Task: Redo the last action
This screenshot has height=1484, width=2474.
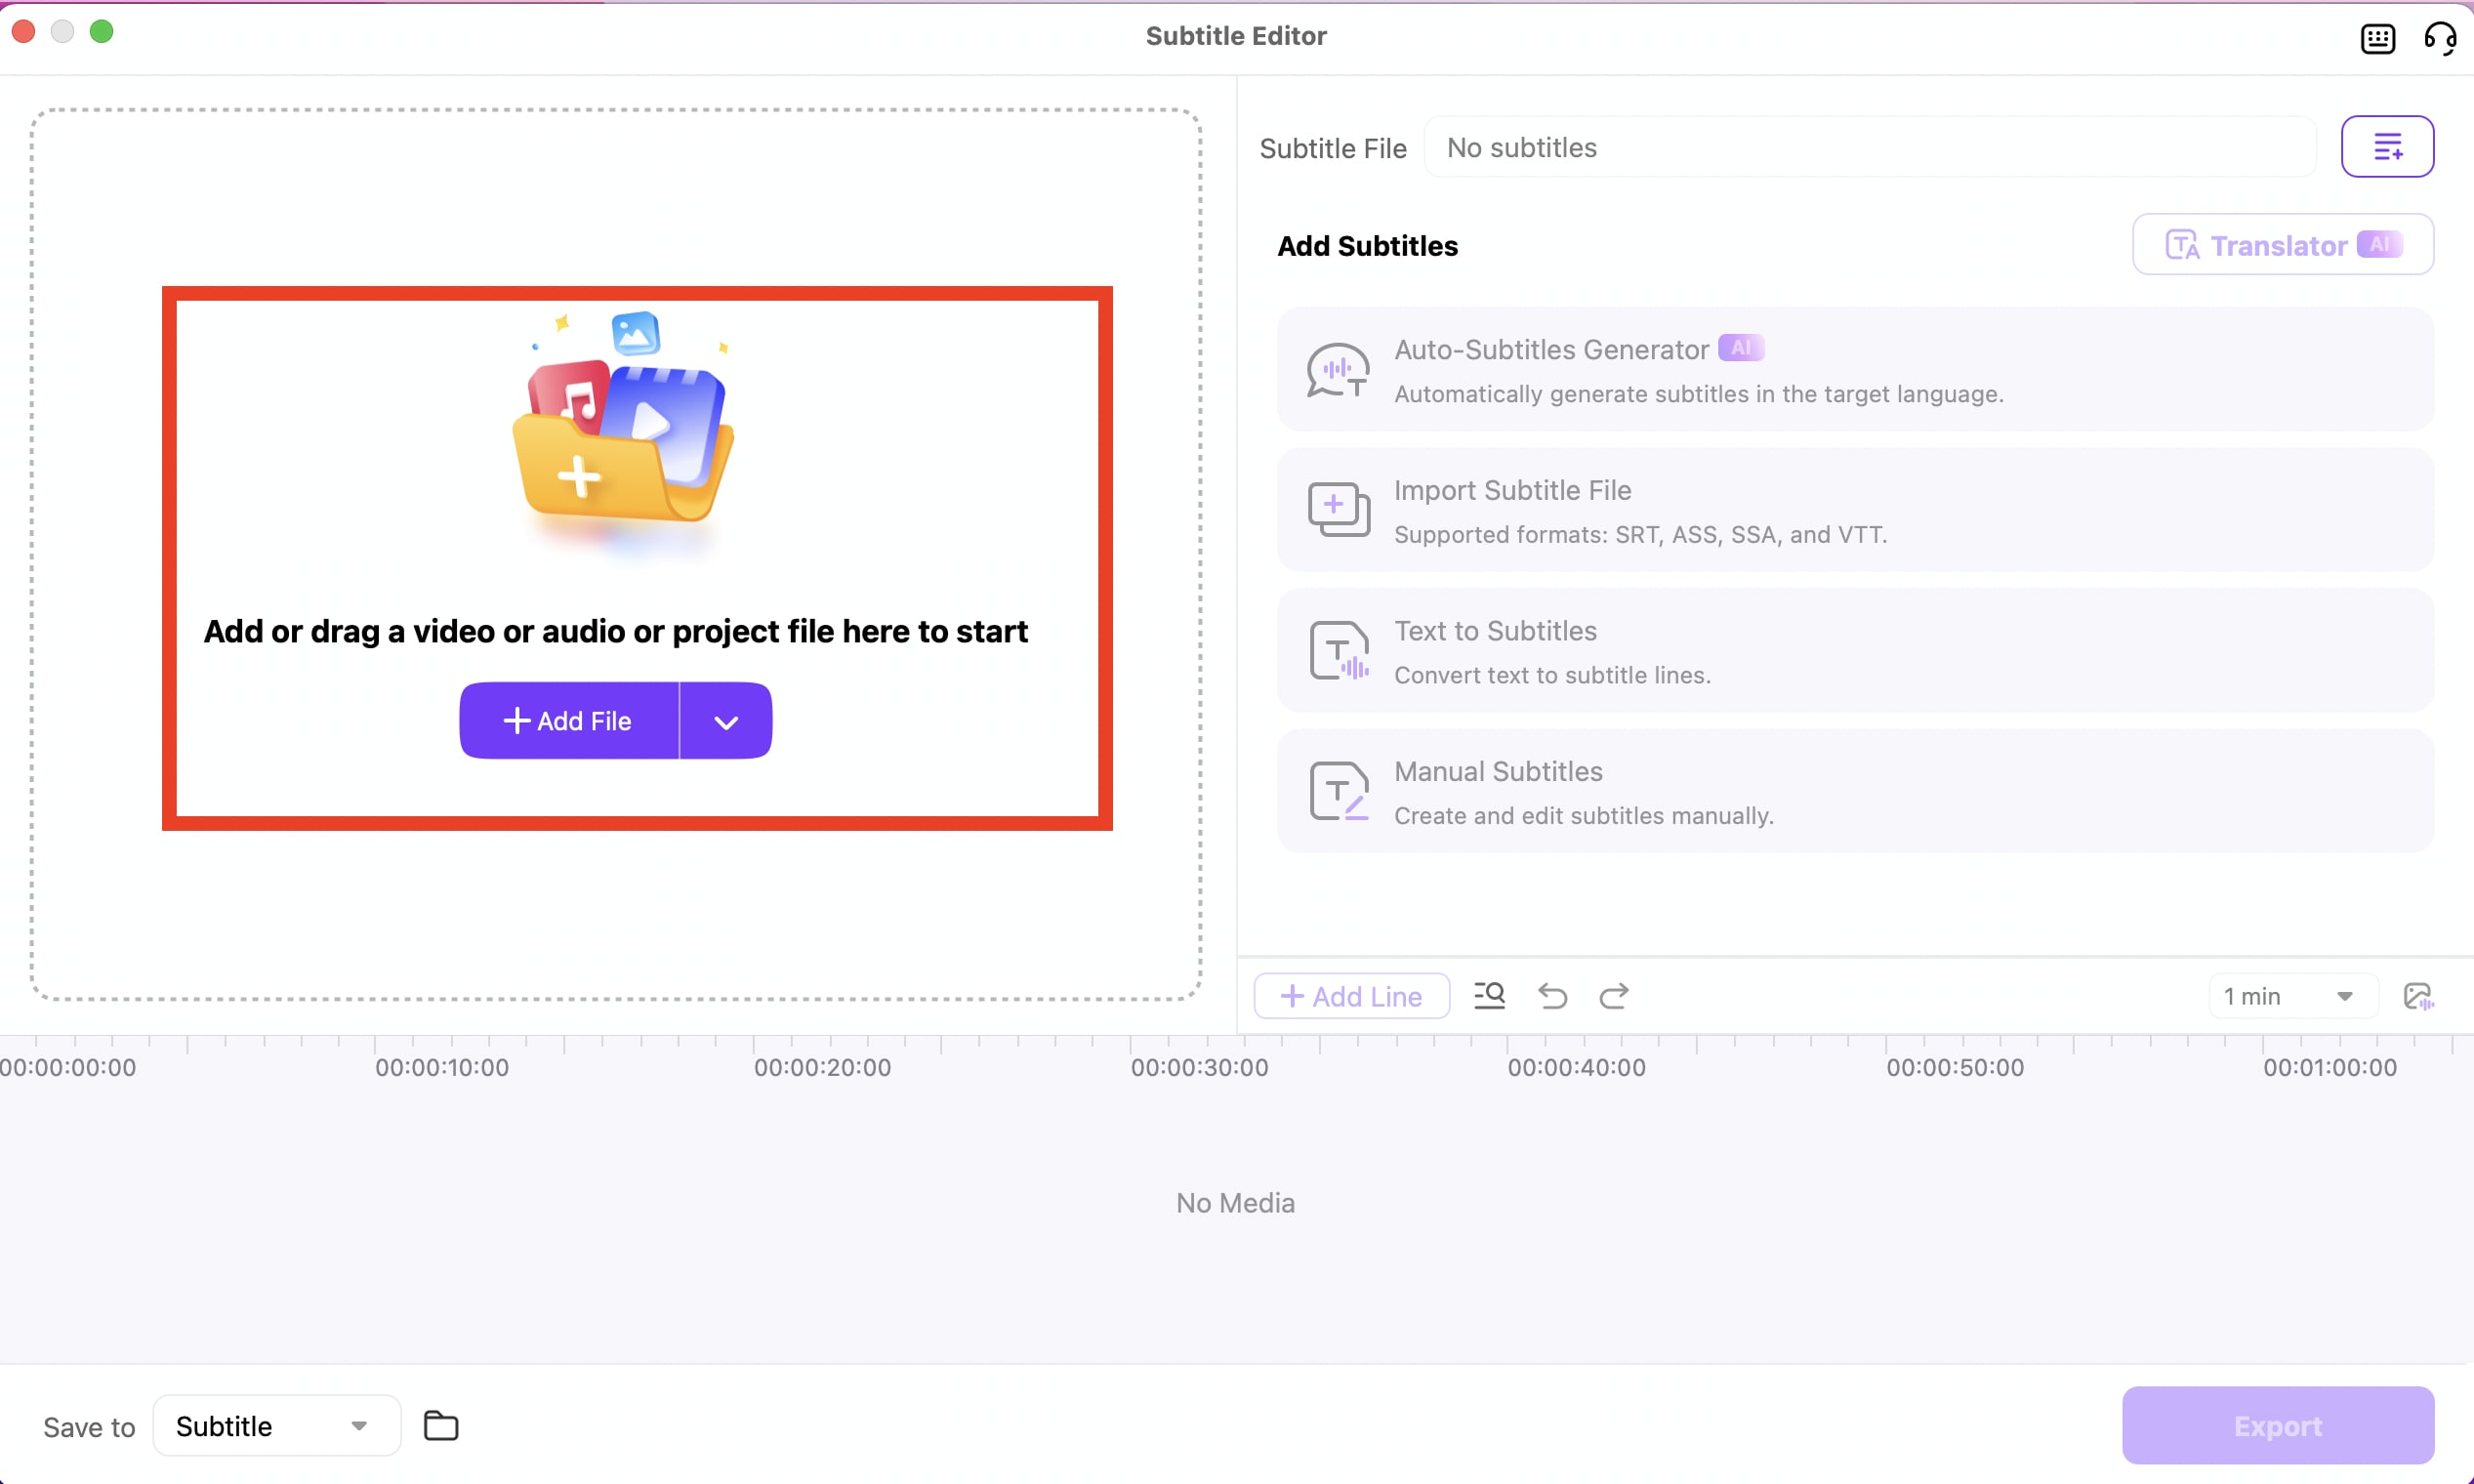Action: pyautogui.click(x=1614, y=995)
